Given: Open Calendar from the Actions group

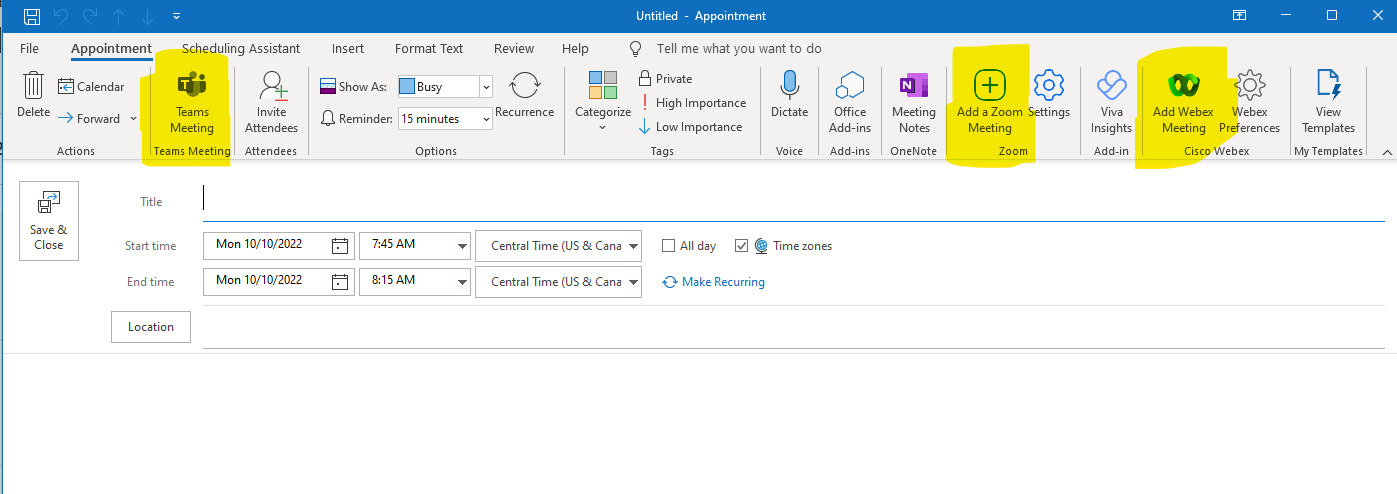Looking at the screenshot, I should click(91, 87).
